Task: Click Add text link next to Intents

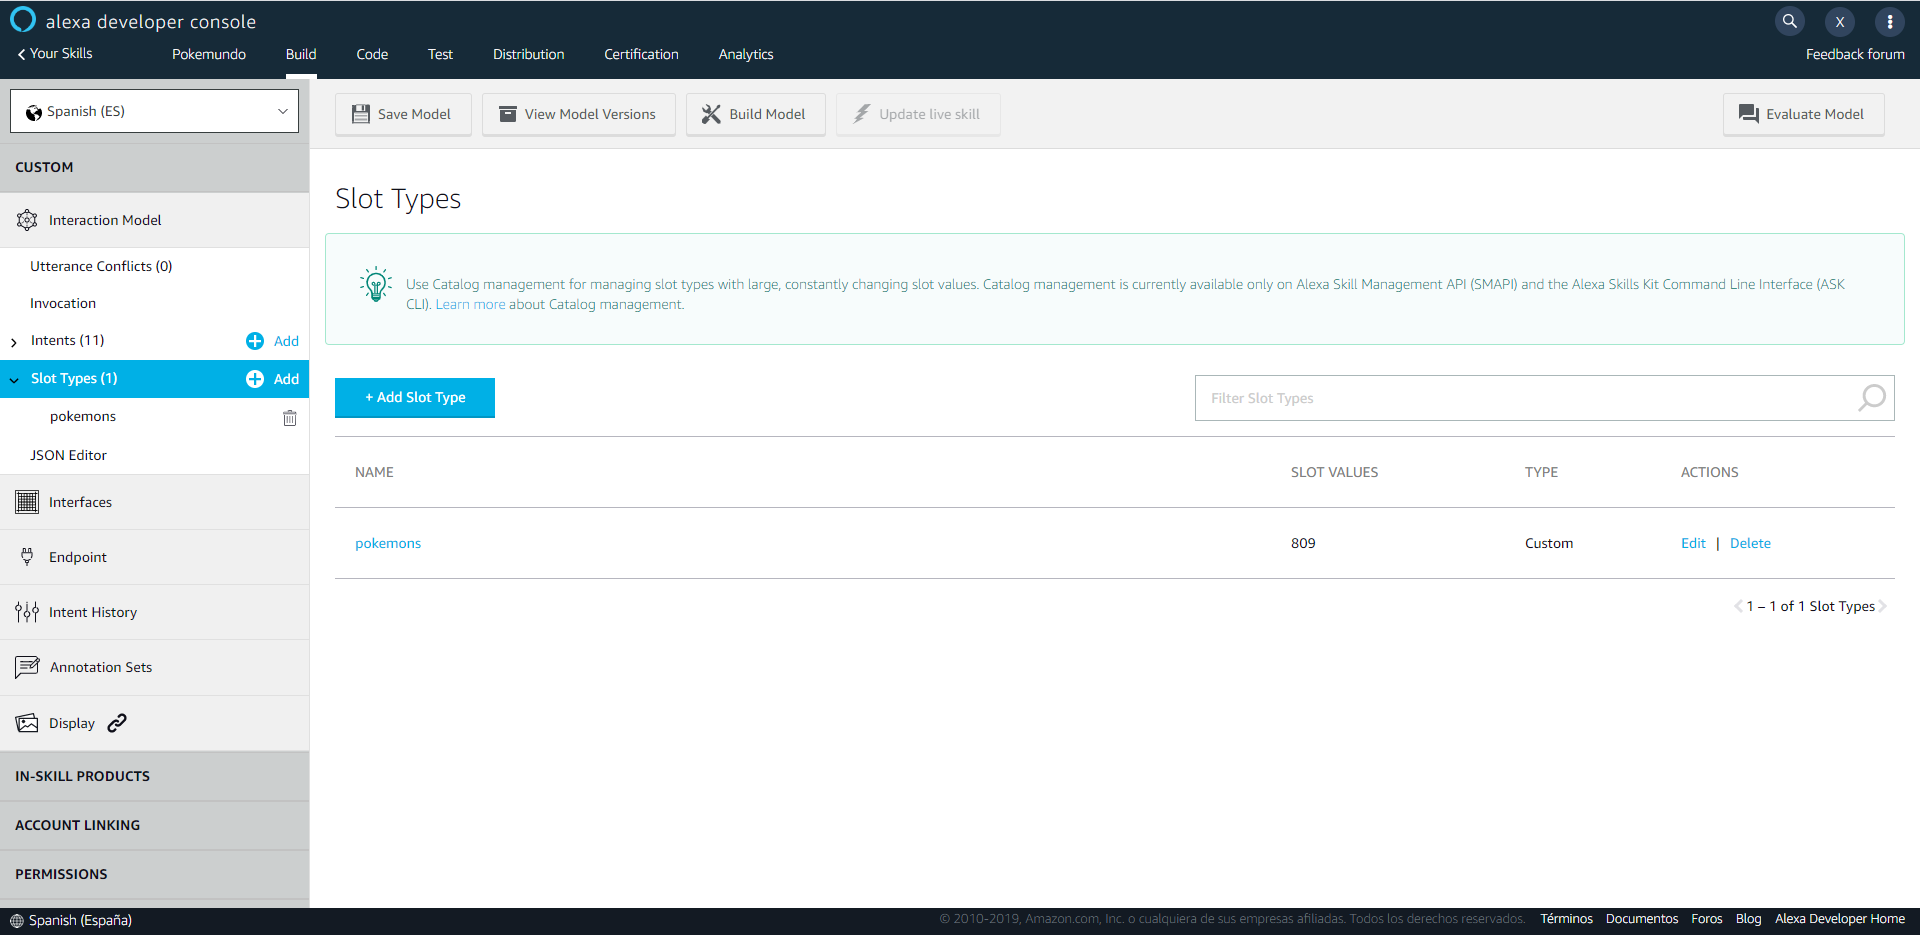Action: [x=286, y=341]
